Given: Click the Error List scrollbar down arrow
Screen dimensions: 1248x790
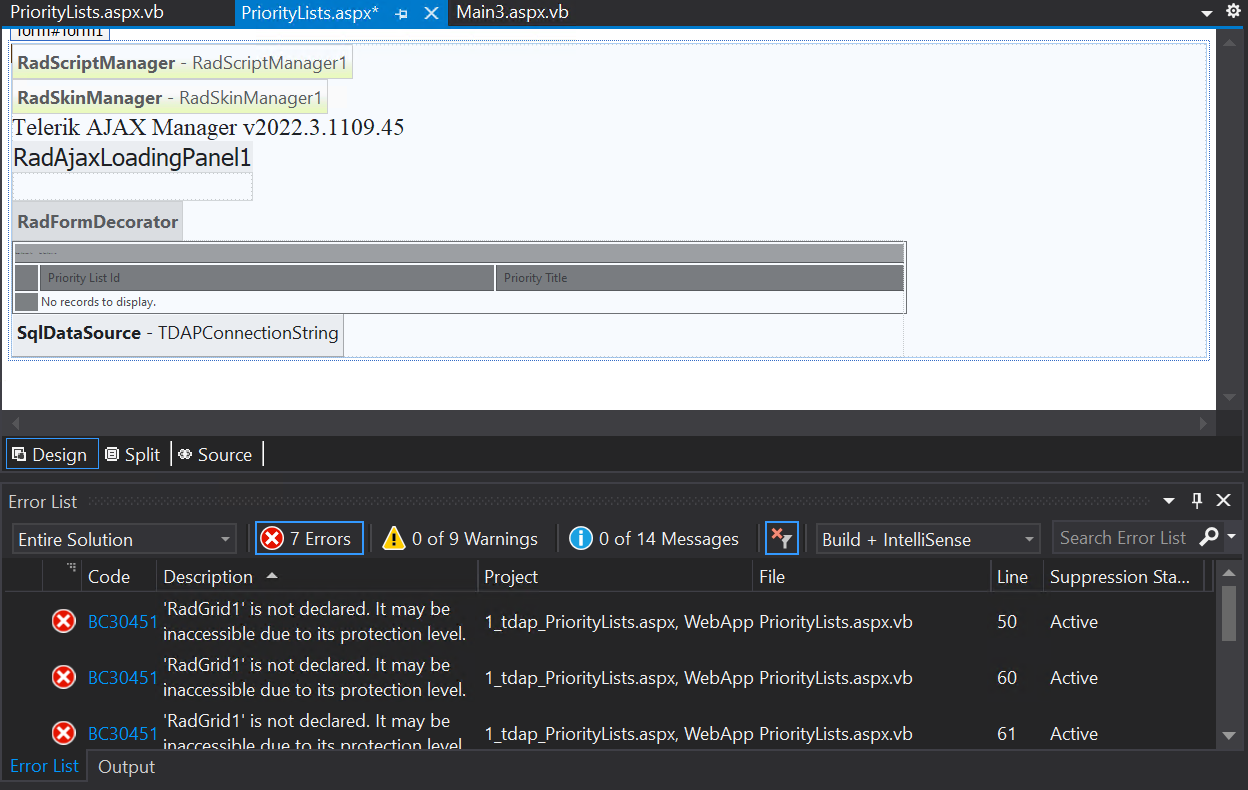Looking at the screenshot, I should click(1229, 737).
